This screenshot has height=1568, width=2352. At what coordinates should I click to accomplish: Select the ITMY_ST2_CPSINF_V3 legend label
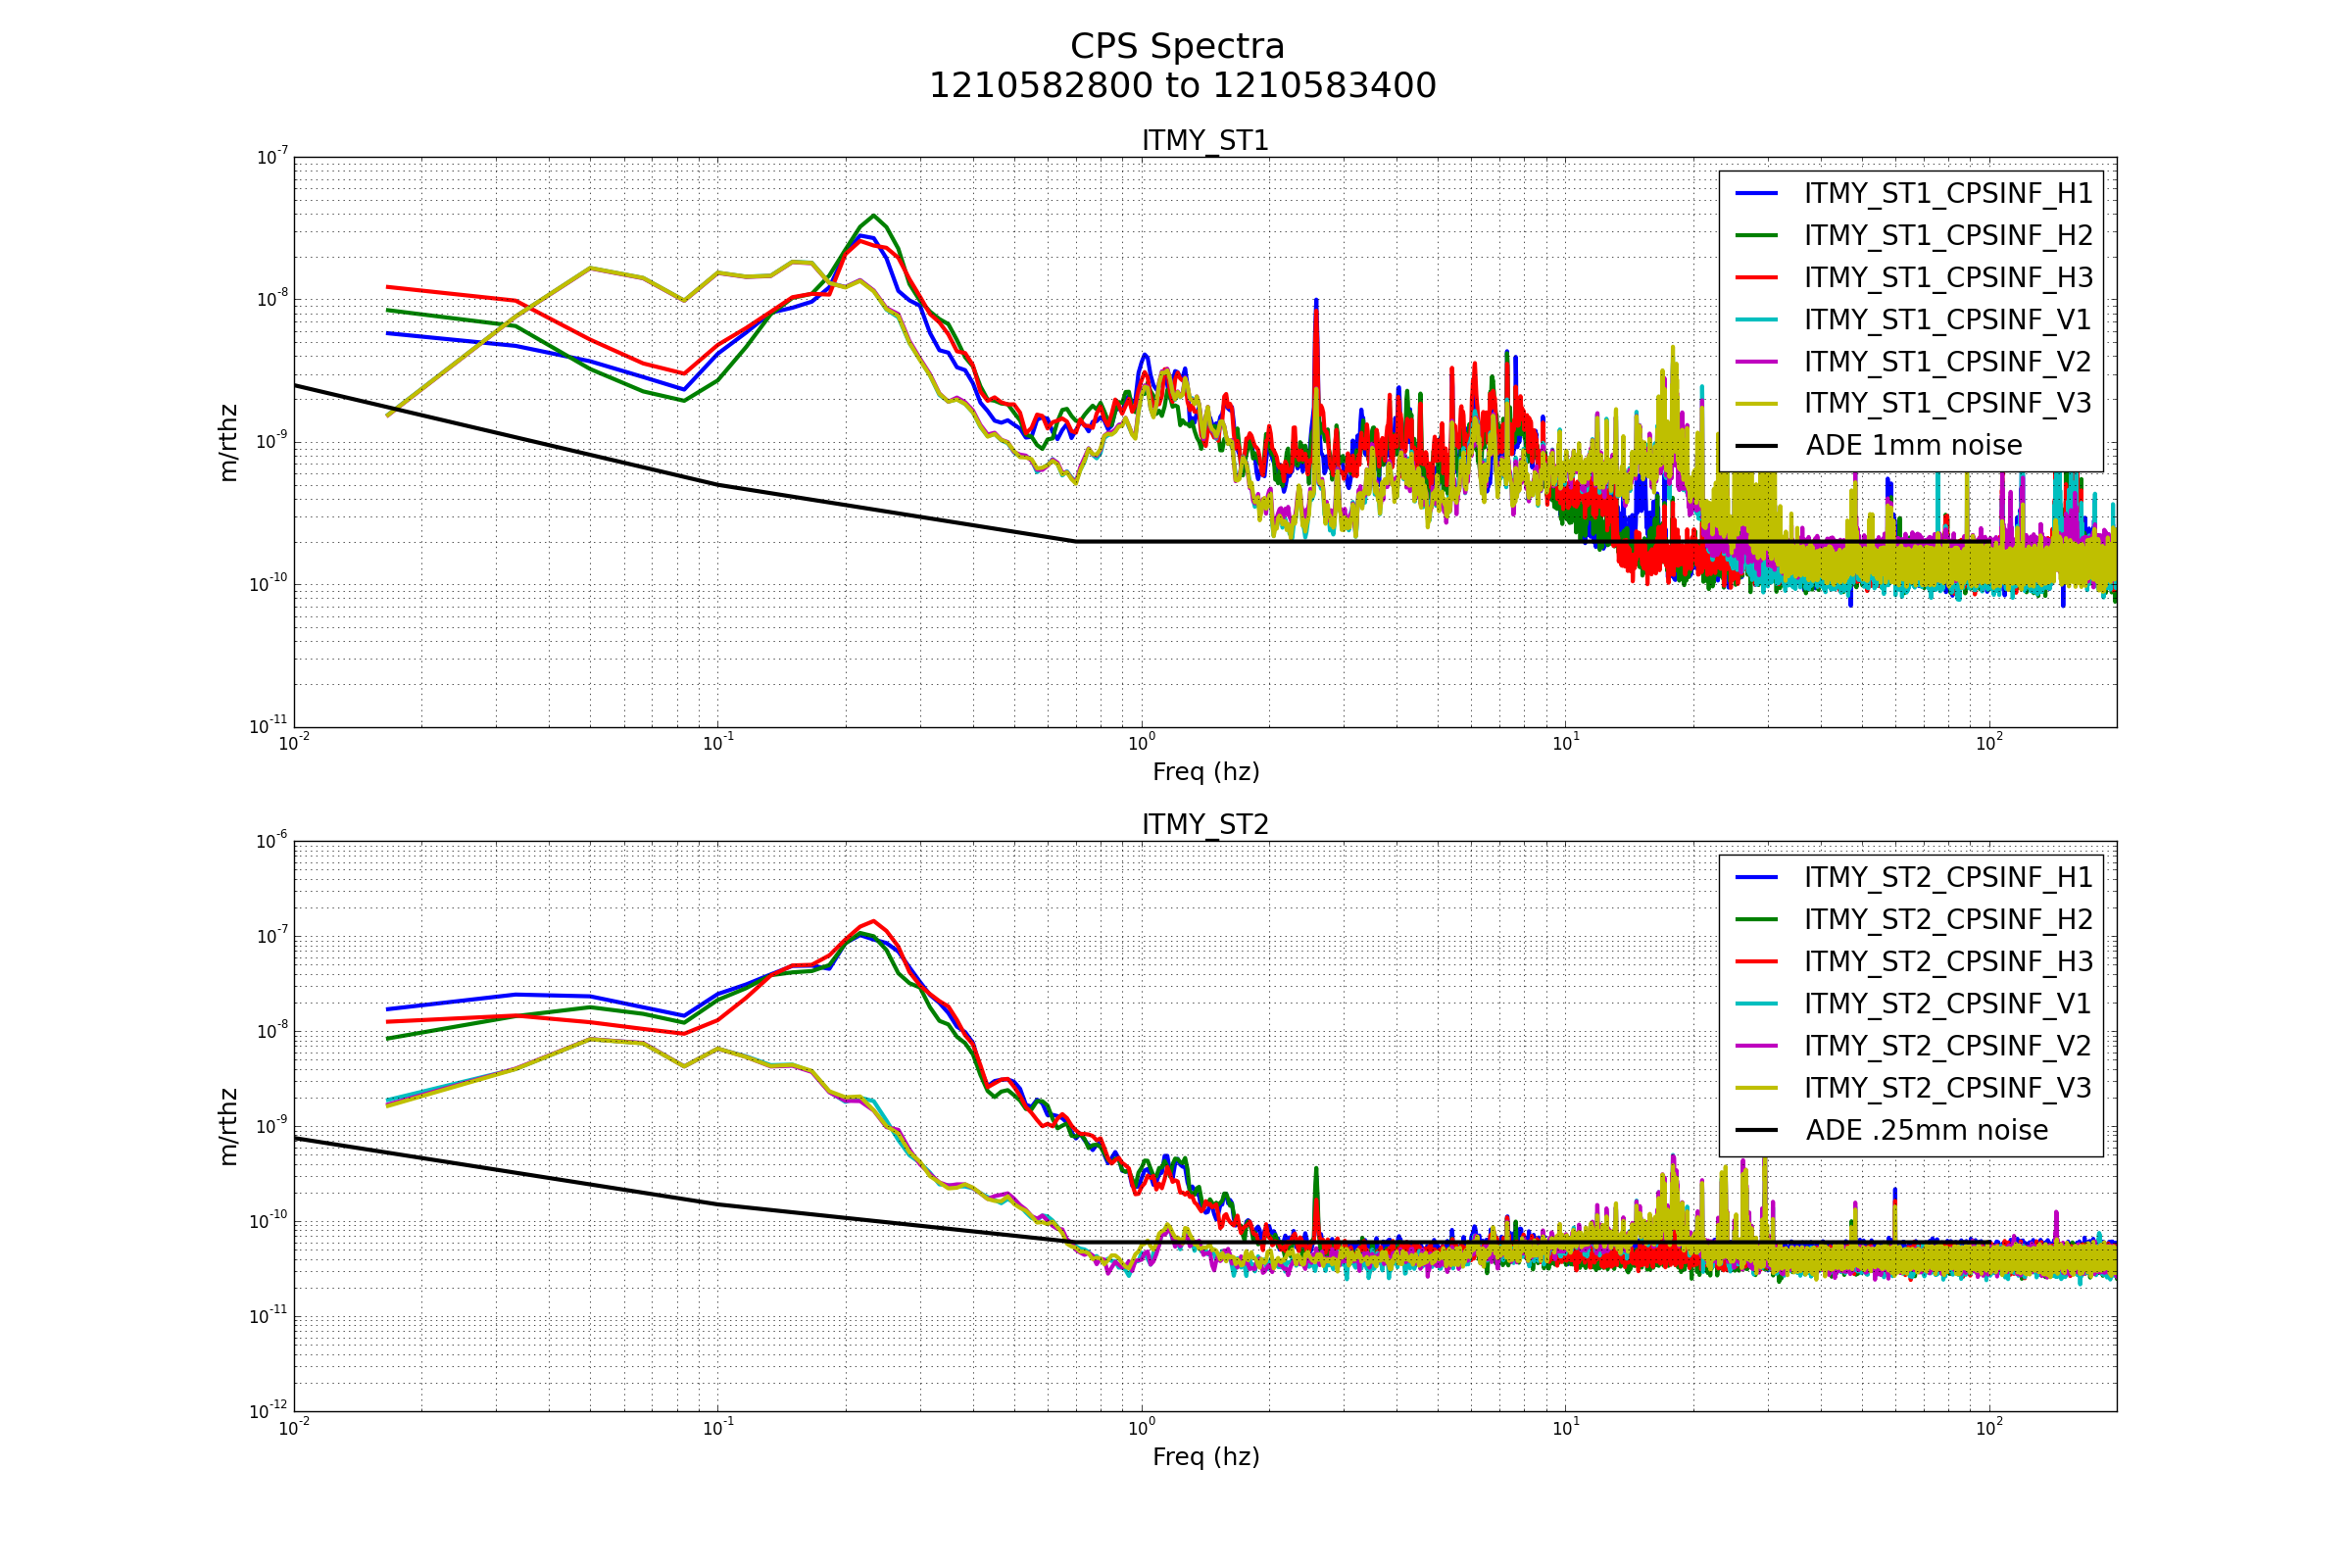pyautogui.click(x=1947, y=1087)
